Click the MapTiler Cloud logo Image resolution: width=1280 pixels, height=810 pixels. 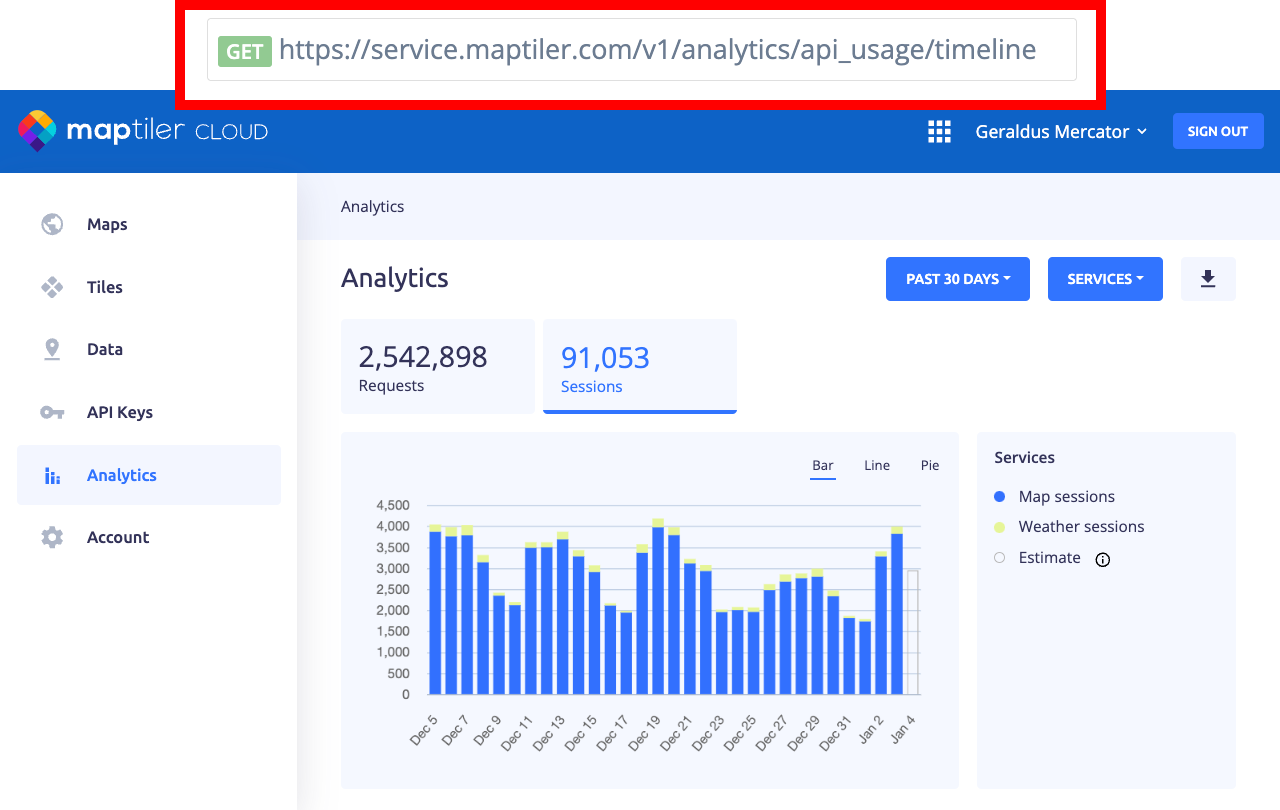pyautogui.click(x=143, y=131)
